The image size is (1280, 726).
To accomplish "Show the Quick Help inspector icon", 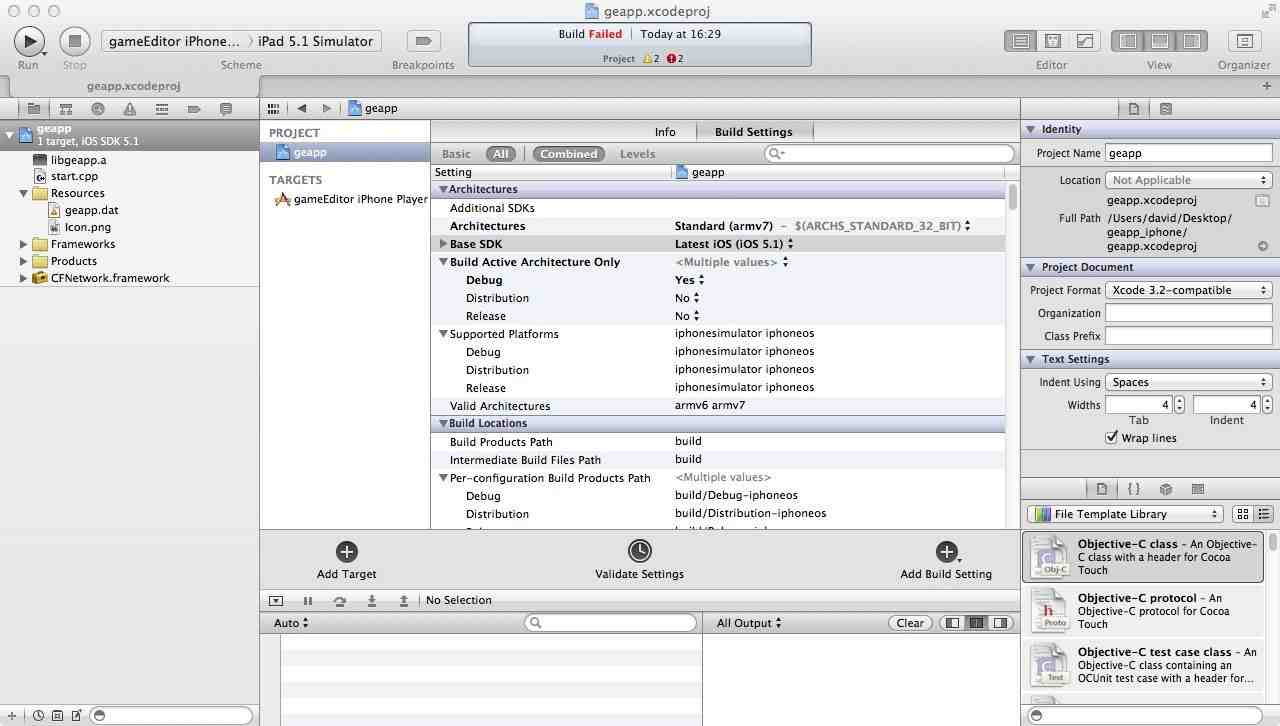I will click(1166, 109).
